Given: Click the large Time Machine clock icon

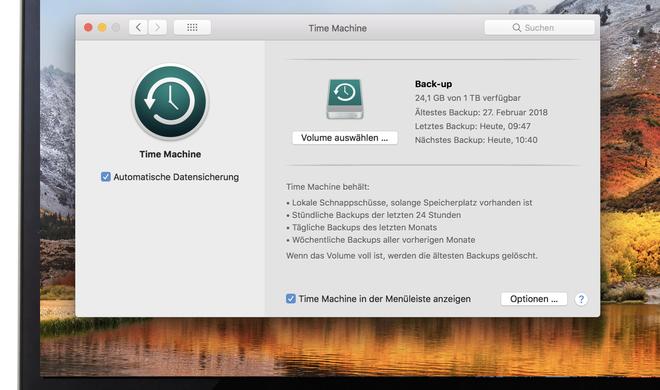Looking at the screenshot, I should 170,102.
